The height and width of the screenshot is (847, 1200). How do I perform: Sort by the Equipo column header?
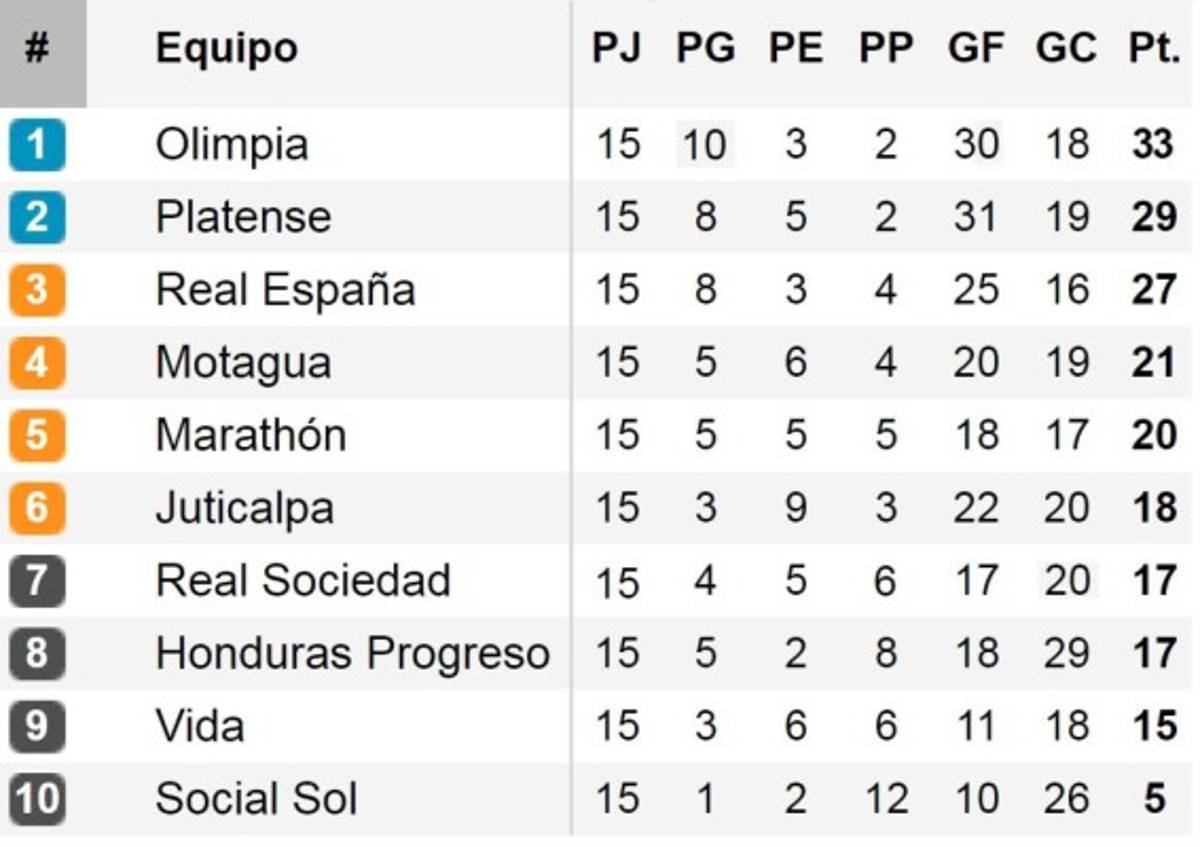point(226,48)
